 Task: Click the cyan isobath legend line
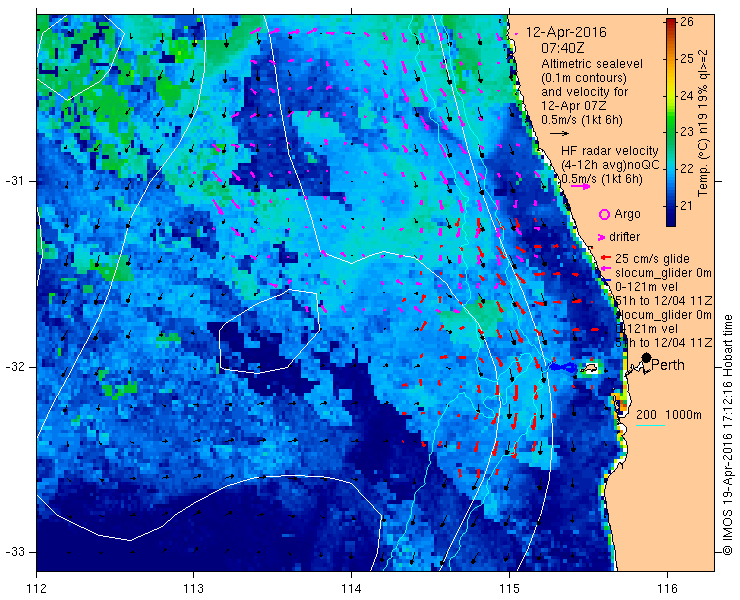(650, 426)
